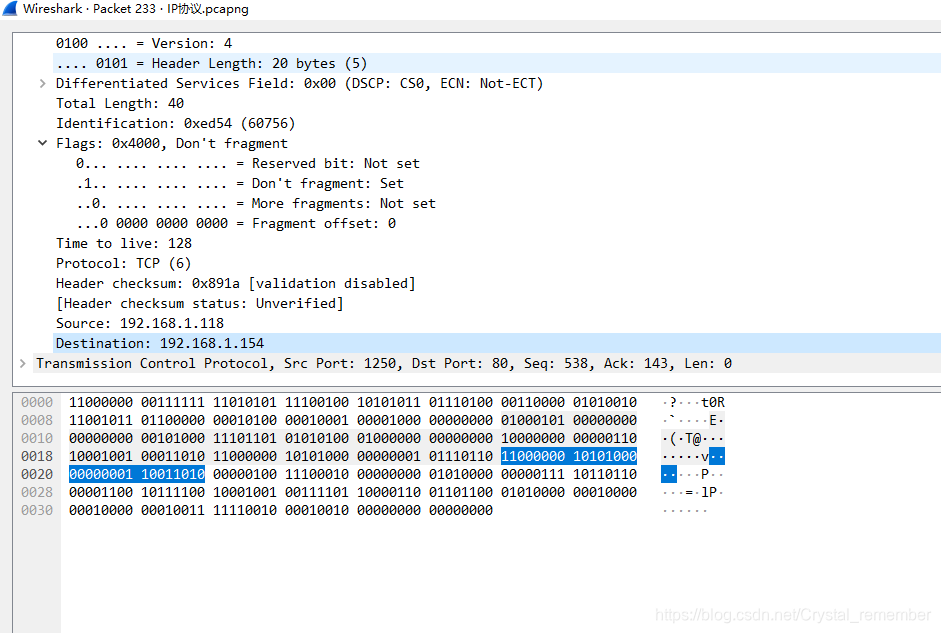Click highlighted byte 11000000 in row 0018
This screenshot has width=941, height=633.
point(533,456)
